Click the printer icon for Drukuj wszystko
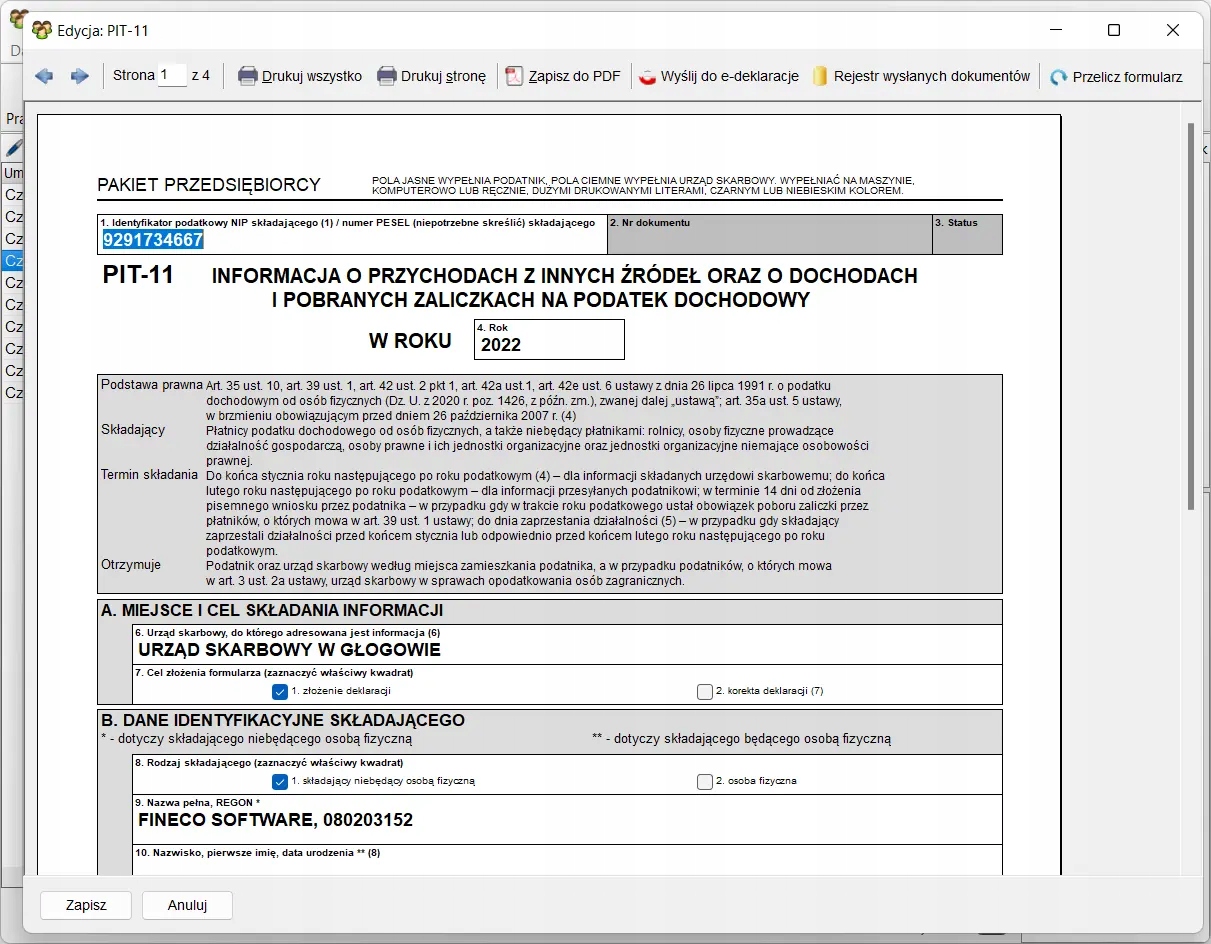1211x944 pixels. 248,76
